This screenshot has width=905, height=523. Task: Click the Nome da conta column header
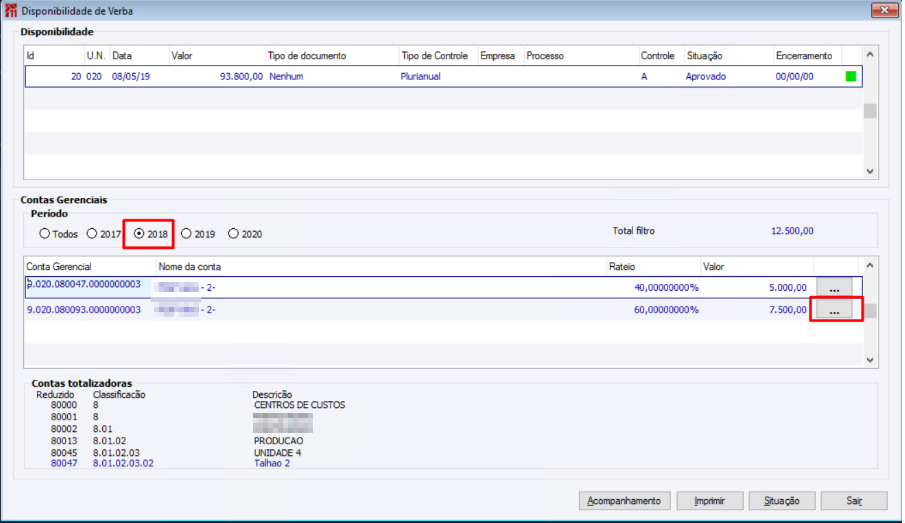(382, 267)
